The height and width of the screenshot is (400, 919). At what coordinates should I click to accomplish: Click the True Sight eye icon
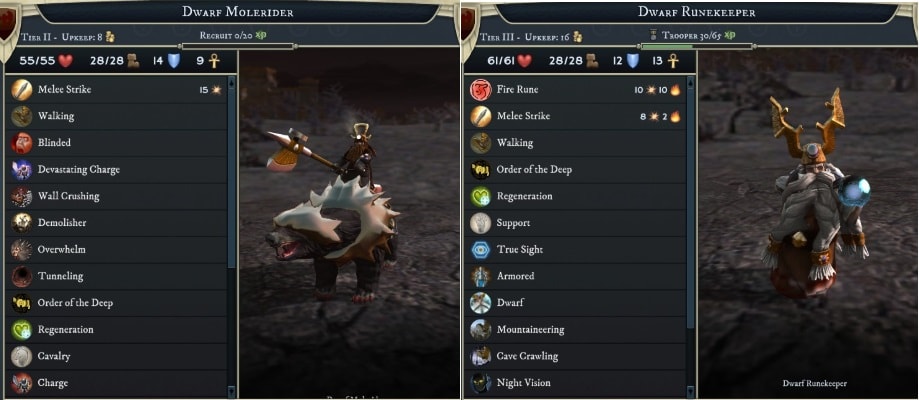(x=481, y=249)
